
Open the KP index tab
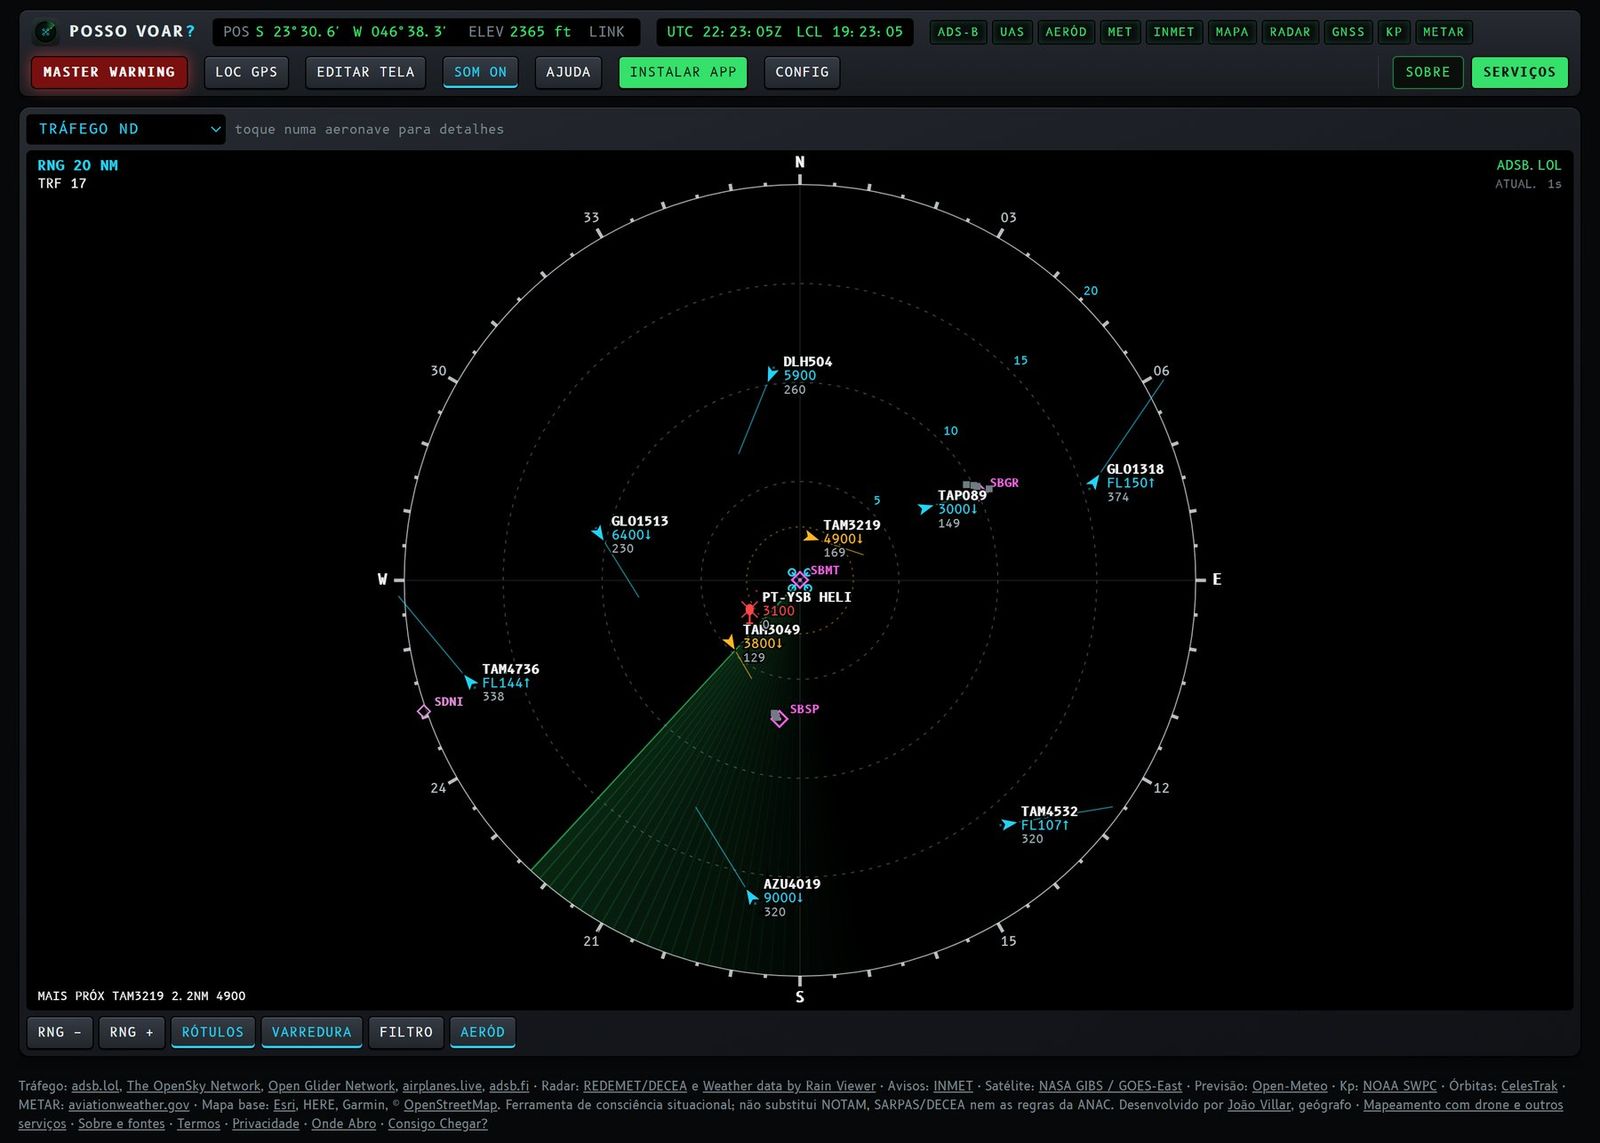(x=1394, y=32)
